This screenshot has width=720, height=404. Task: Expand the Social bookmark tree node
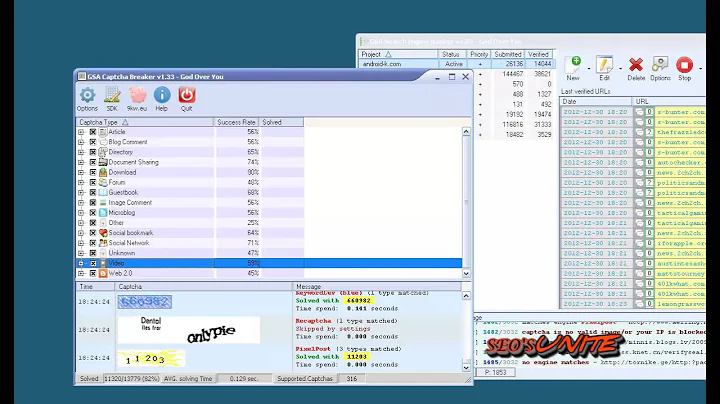[x=81, y=233]
